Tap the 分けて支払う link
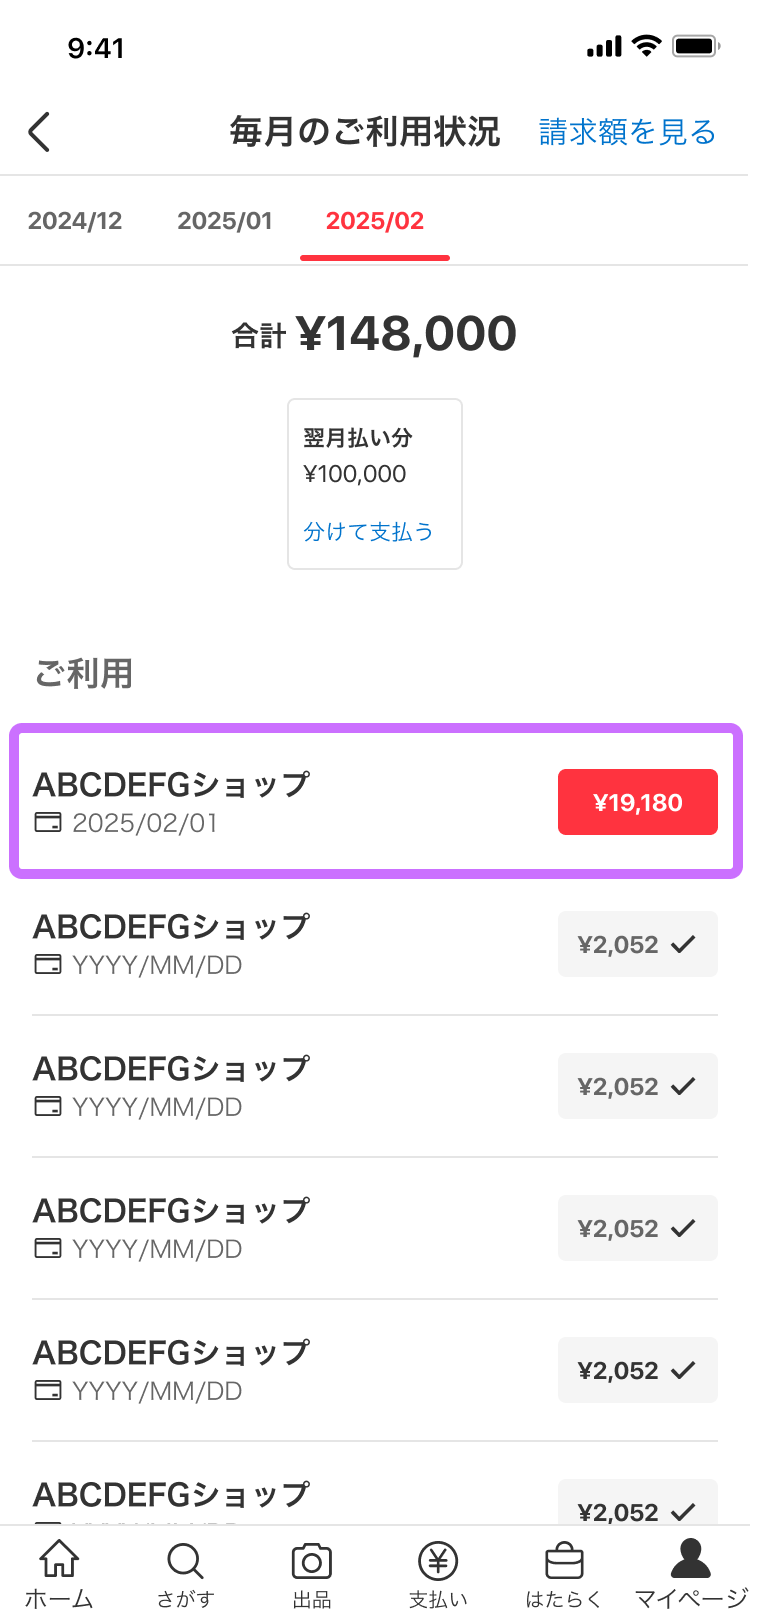This screenshot has width=757, height=1624. pos(369,531)
